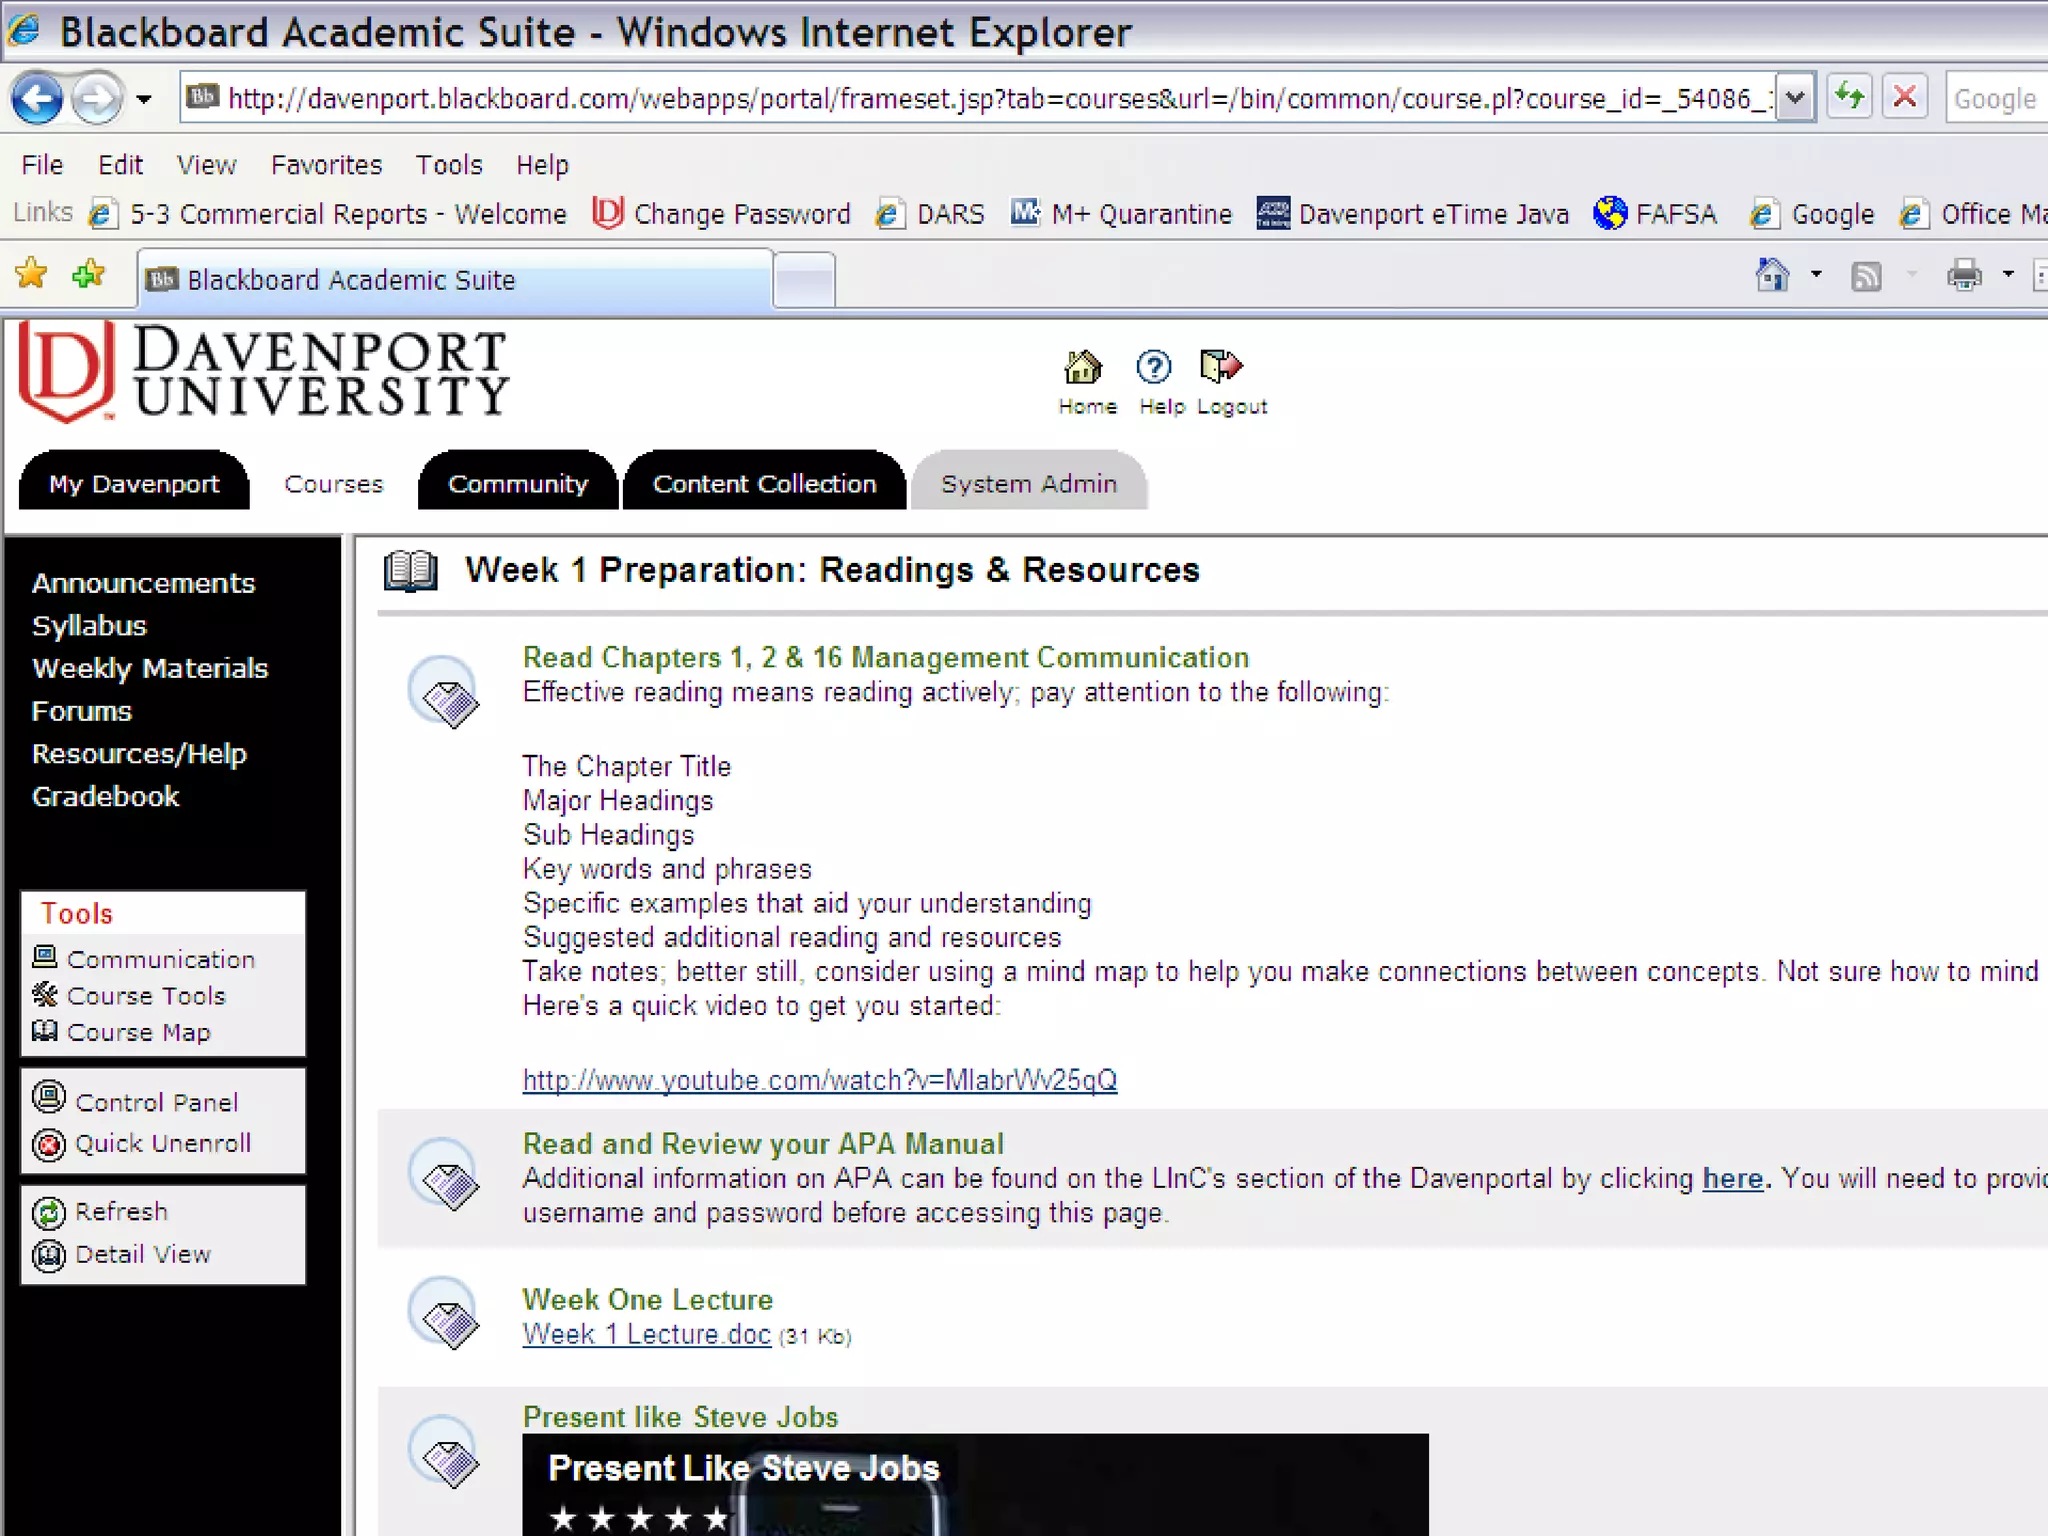This screenshot has height=1536, width=2048.
Task: Open the back/forward recent pages dropdown
Action: [x=144, y=99]
